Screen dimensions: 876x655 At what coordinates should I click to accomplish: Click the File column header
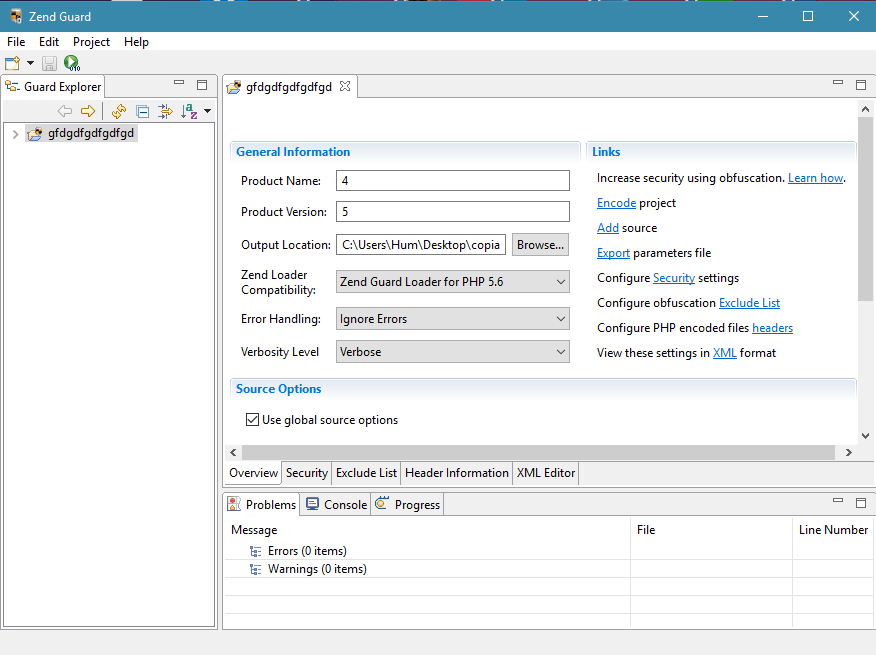coord(711,530)
